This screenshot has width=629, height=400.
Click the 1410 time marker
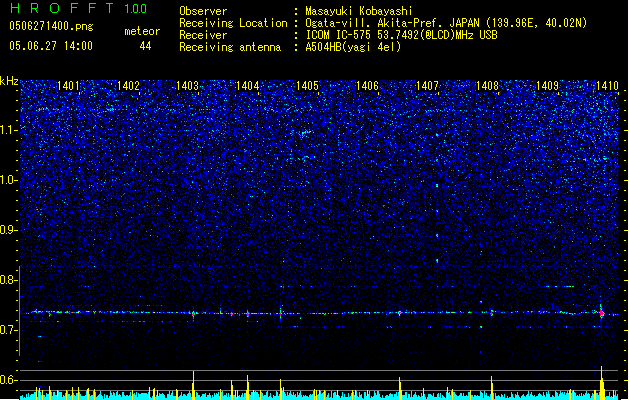pos(607,86)
